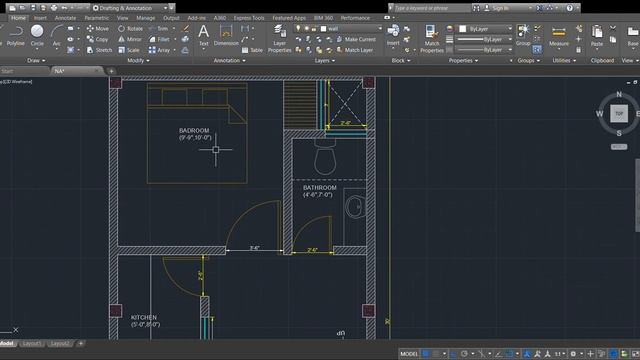The image size is (640, 360).
Task: Expand the Layers panel
Action: pos(324,60)
